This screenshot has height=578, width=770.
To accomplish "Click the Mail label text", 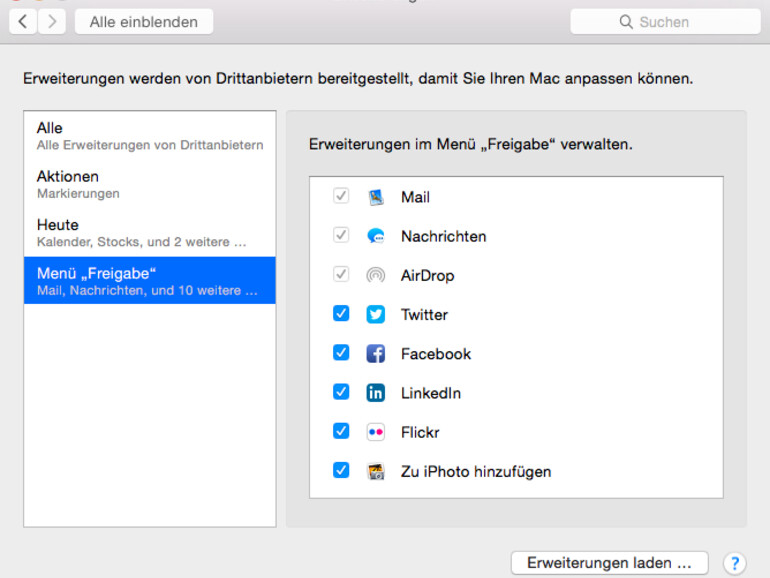I will (415, 197).
